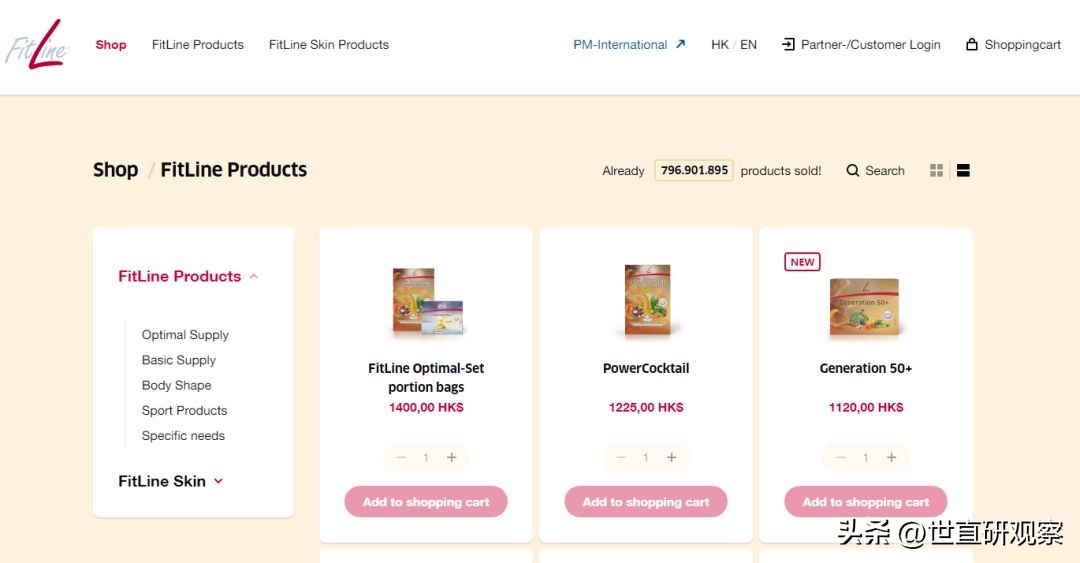Collapse the FitLine Products sidebar section

coord(254,277)
